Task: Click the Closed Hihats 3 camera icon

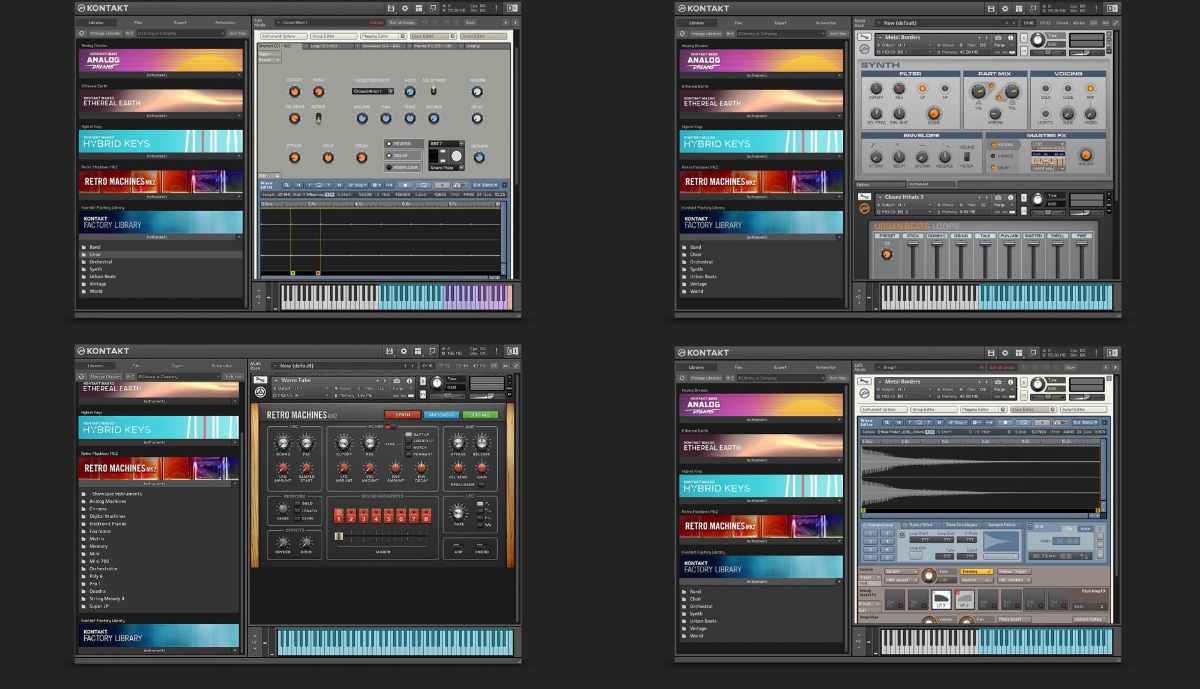Action: tap(997, 197)
